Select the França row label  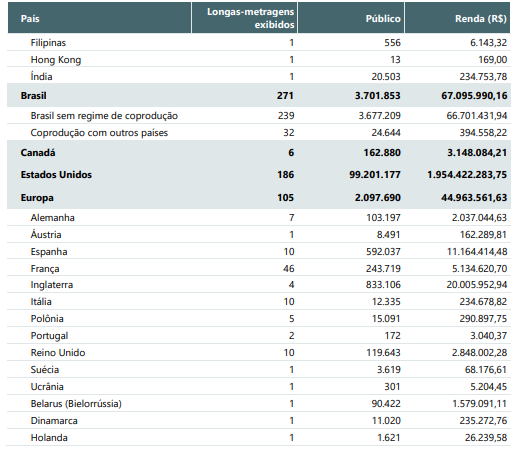pyautogui.click(x=45, y=269)
